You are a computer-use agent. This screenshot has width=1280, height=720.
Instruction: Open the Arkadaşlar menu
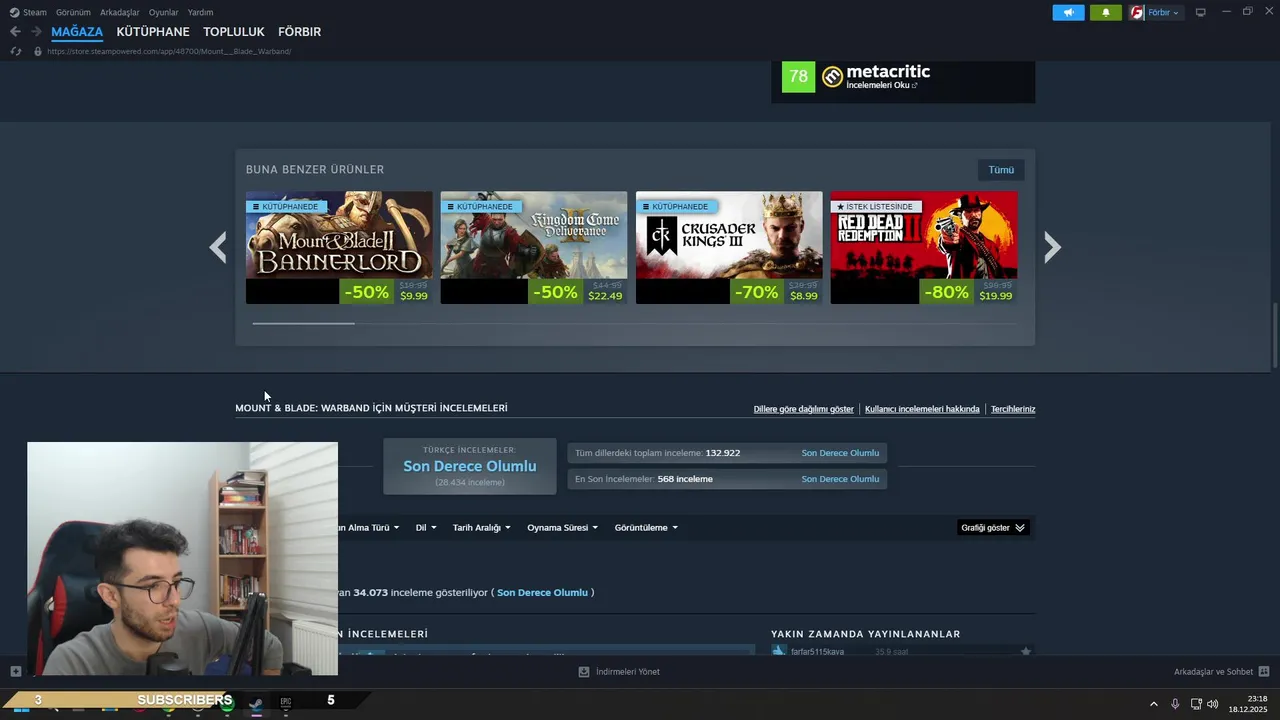tap(120, 12)
